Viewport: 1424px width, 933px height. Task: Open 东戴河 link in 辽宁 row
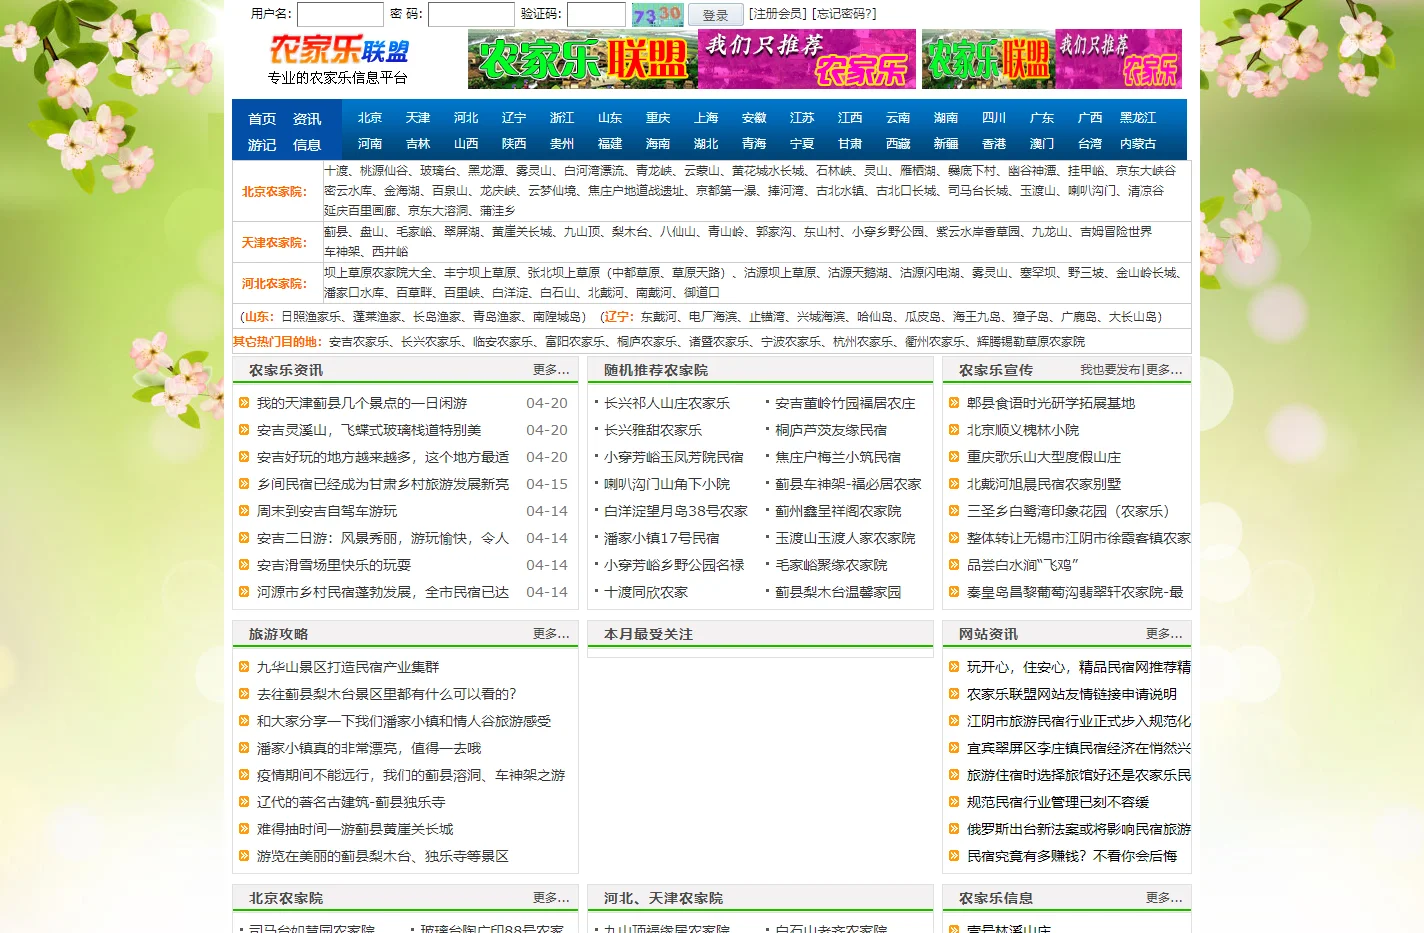pos(659,317)
